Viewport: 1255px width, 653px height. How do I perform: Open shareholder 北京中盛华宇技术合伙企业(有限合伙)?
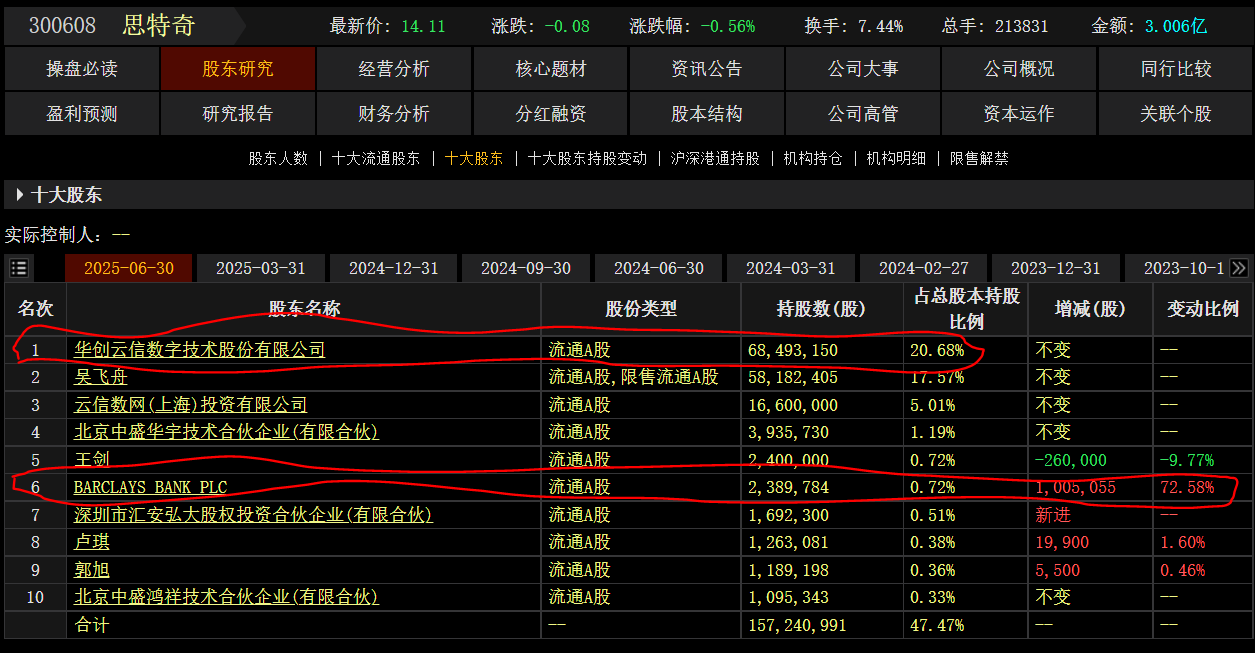[x=227, y=432]
